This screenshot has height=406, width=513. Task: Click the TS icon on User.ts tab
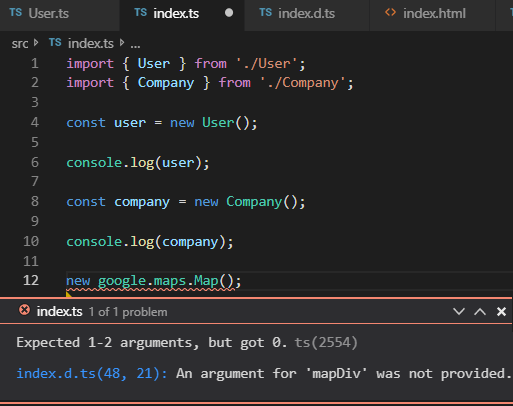coord(16,13)
